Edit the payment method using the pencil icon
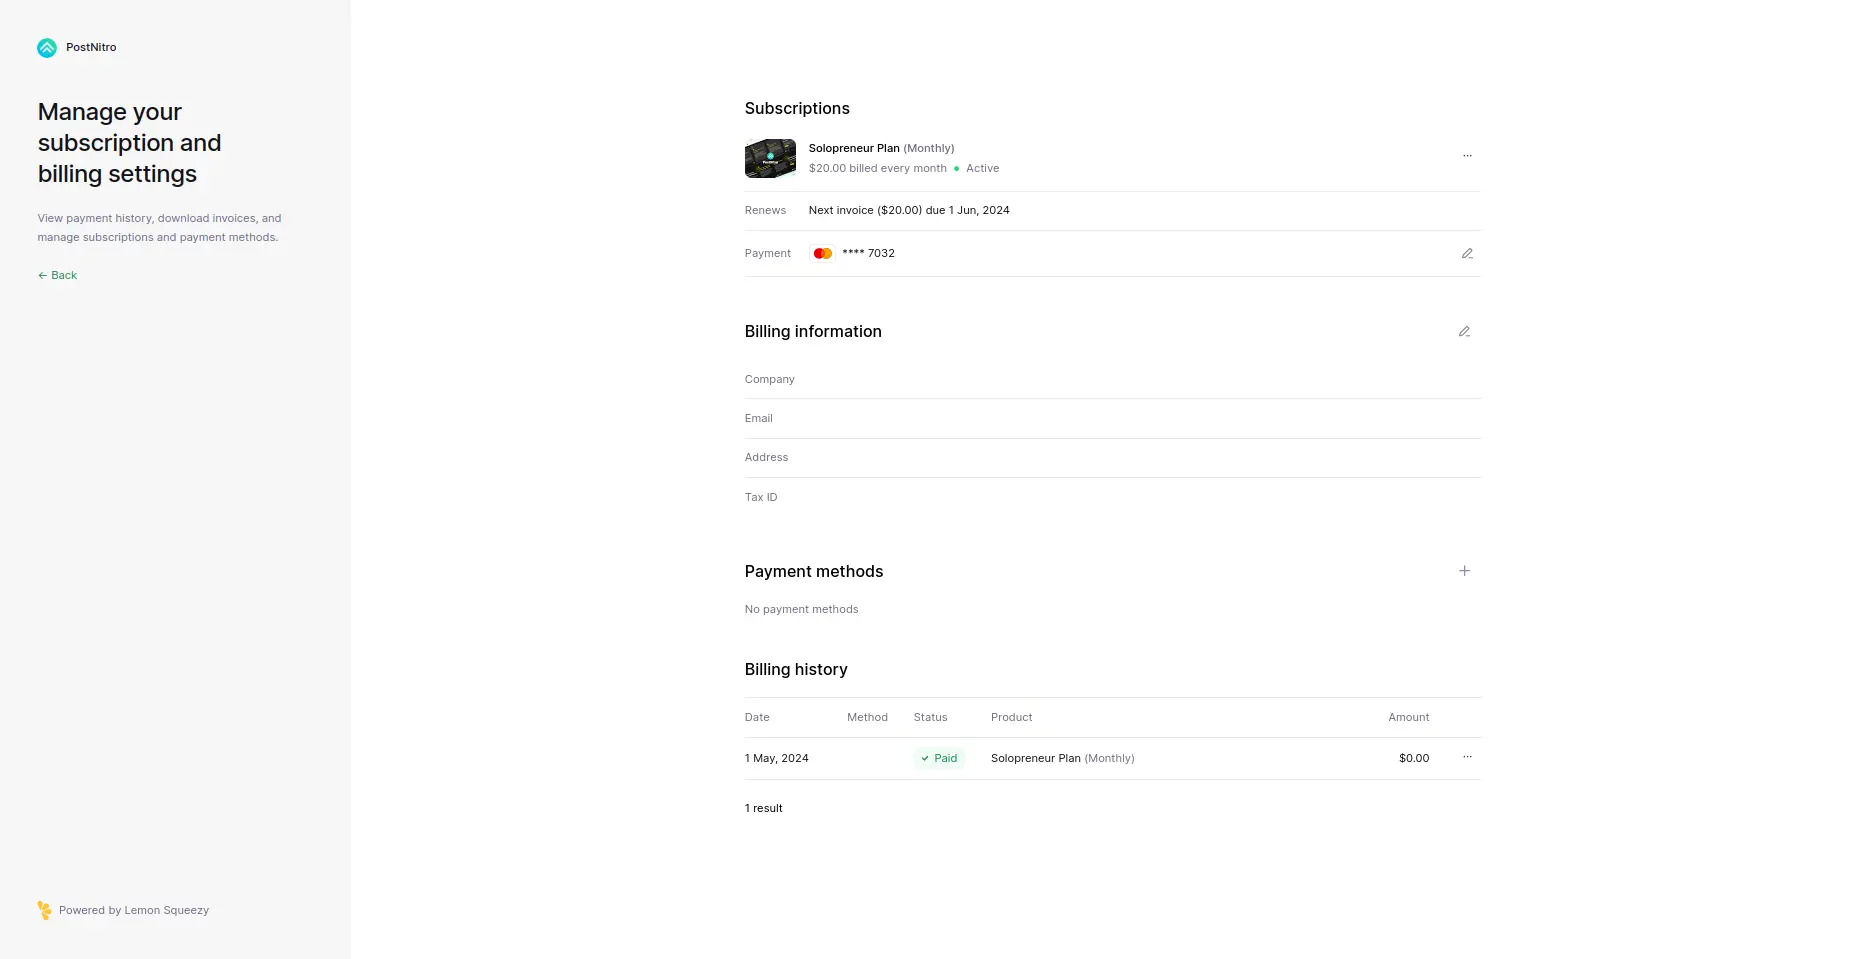The image size is (1849, 959). (1467, 253)
